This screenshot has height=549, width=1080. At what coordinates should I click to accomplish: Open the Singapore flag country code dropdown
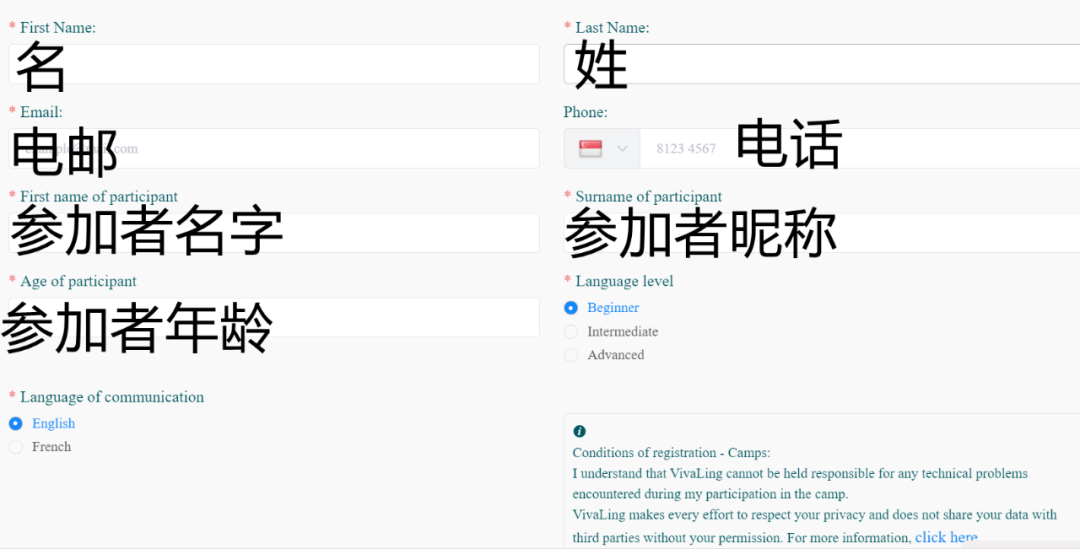coord(602,148)
